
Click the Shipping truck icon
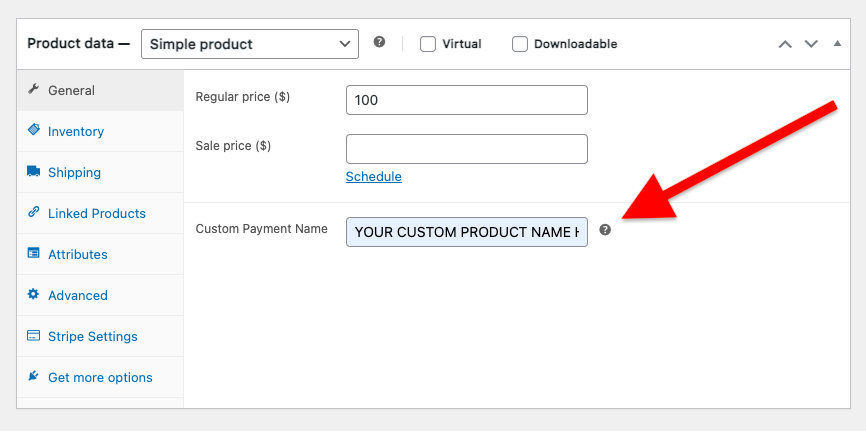point(33,172)
